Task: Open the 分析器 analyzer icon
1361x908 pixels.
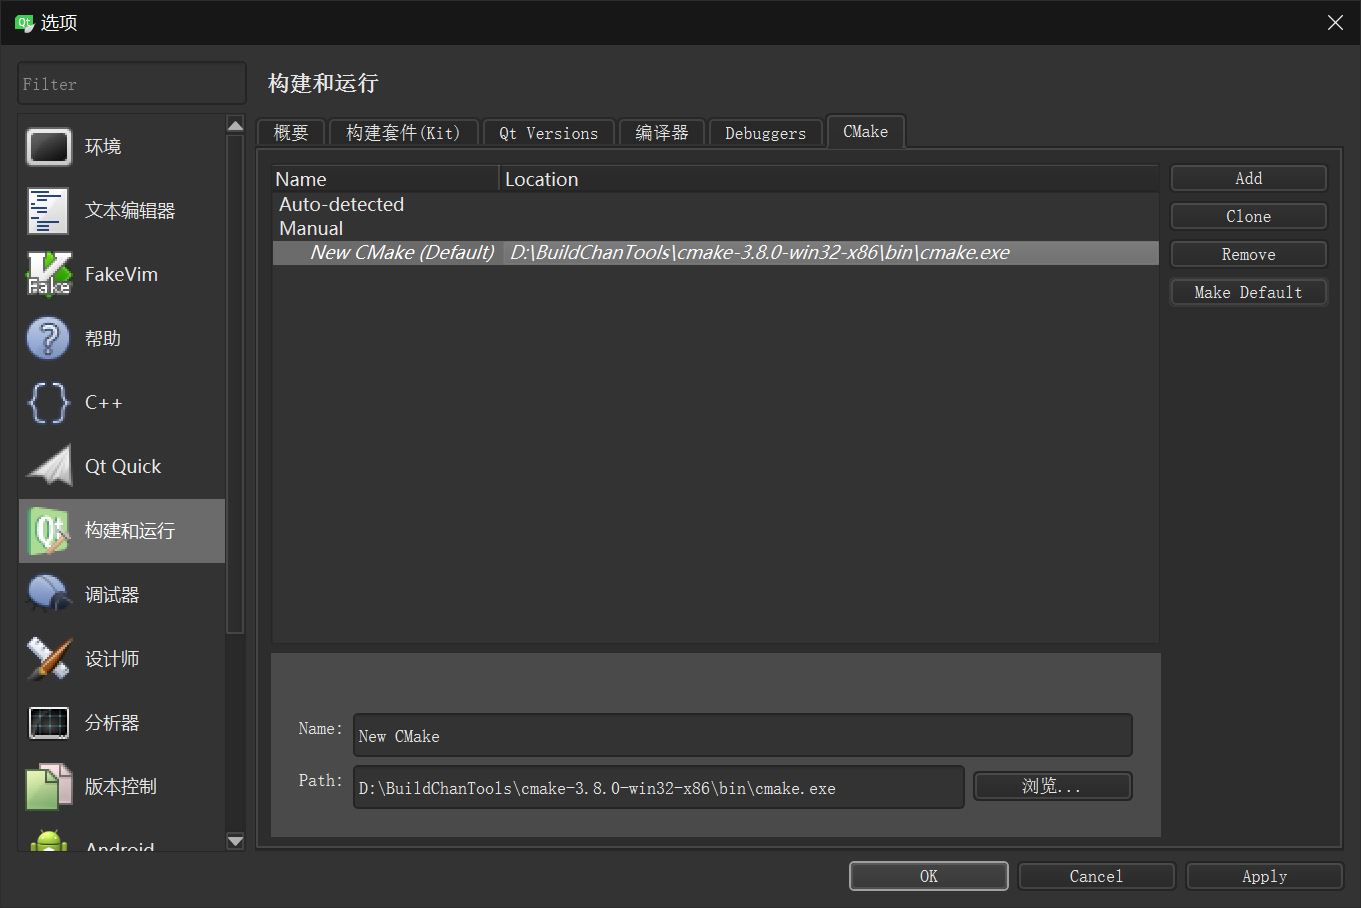Action: point(48,723)
